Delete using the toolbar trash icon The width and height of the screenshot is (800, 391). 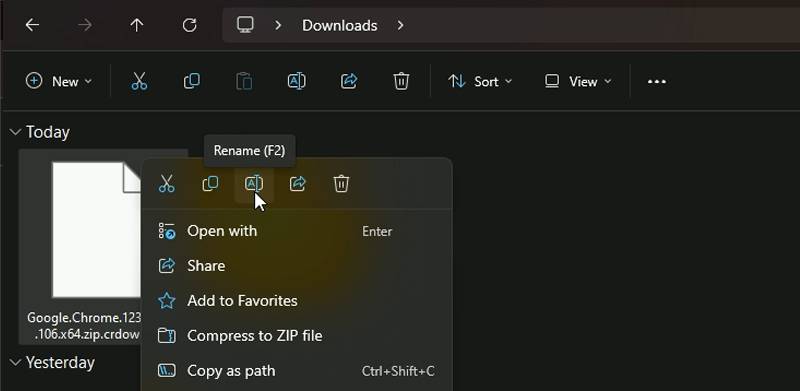pos(402,81)
